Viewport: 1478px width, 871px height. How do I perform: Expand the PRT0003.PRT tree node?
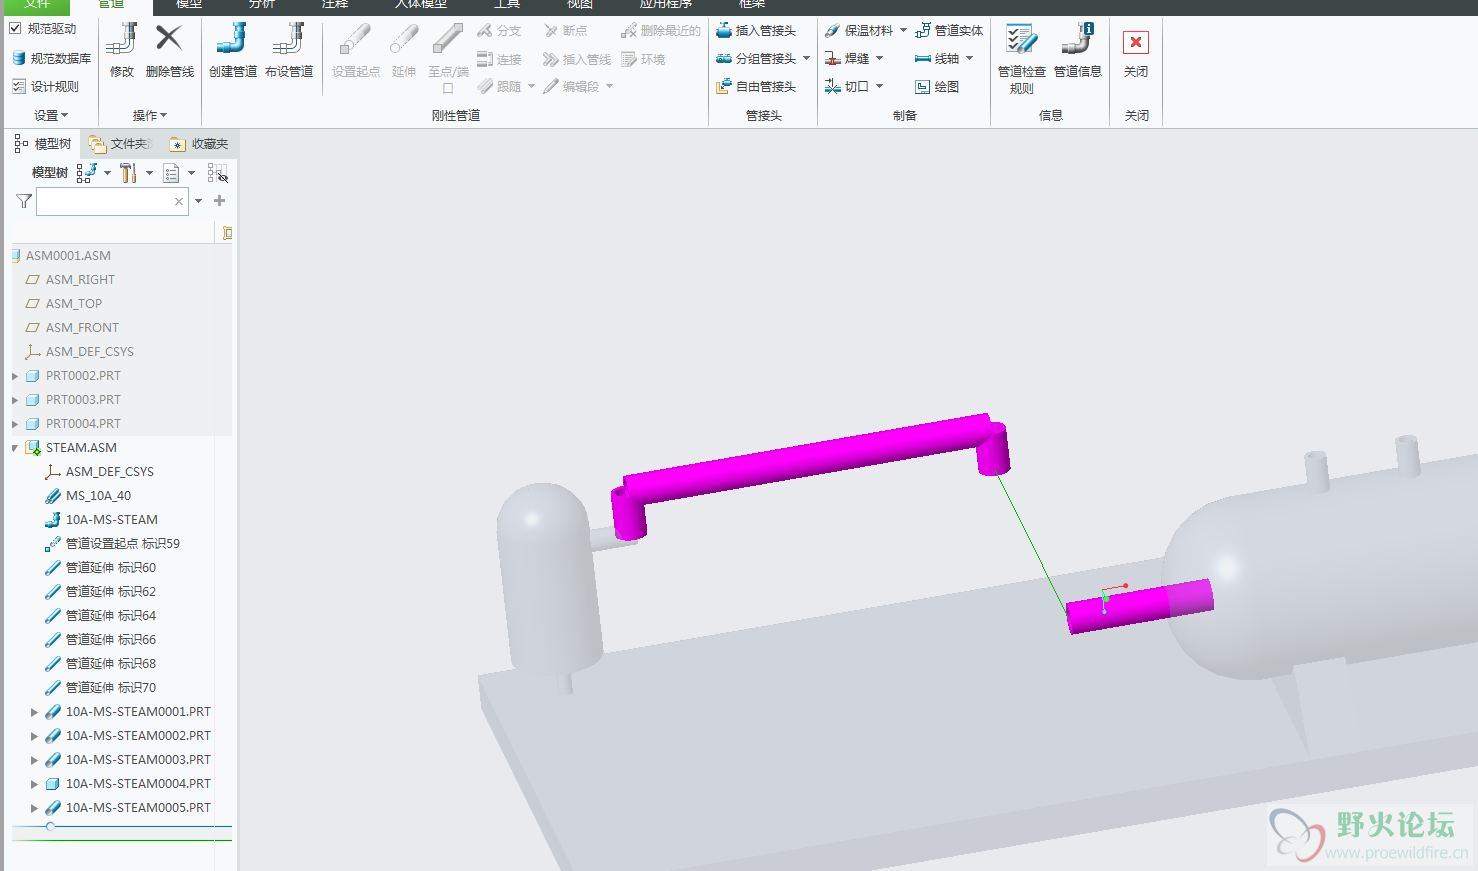click(x=15, y=400)
